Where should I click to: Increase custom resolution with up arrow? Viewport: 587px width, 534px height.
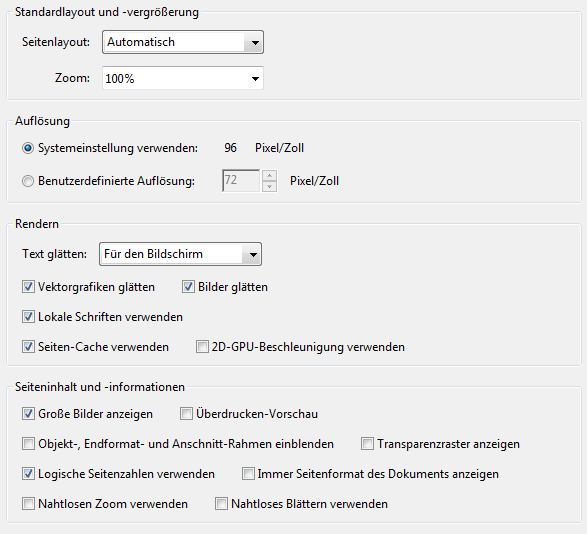coord(269,175)
